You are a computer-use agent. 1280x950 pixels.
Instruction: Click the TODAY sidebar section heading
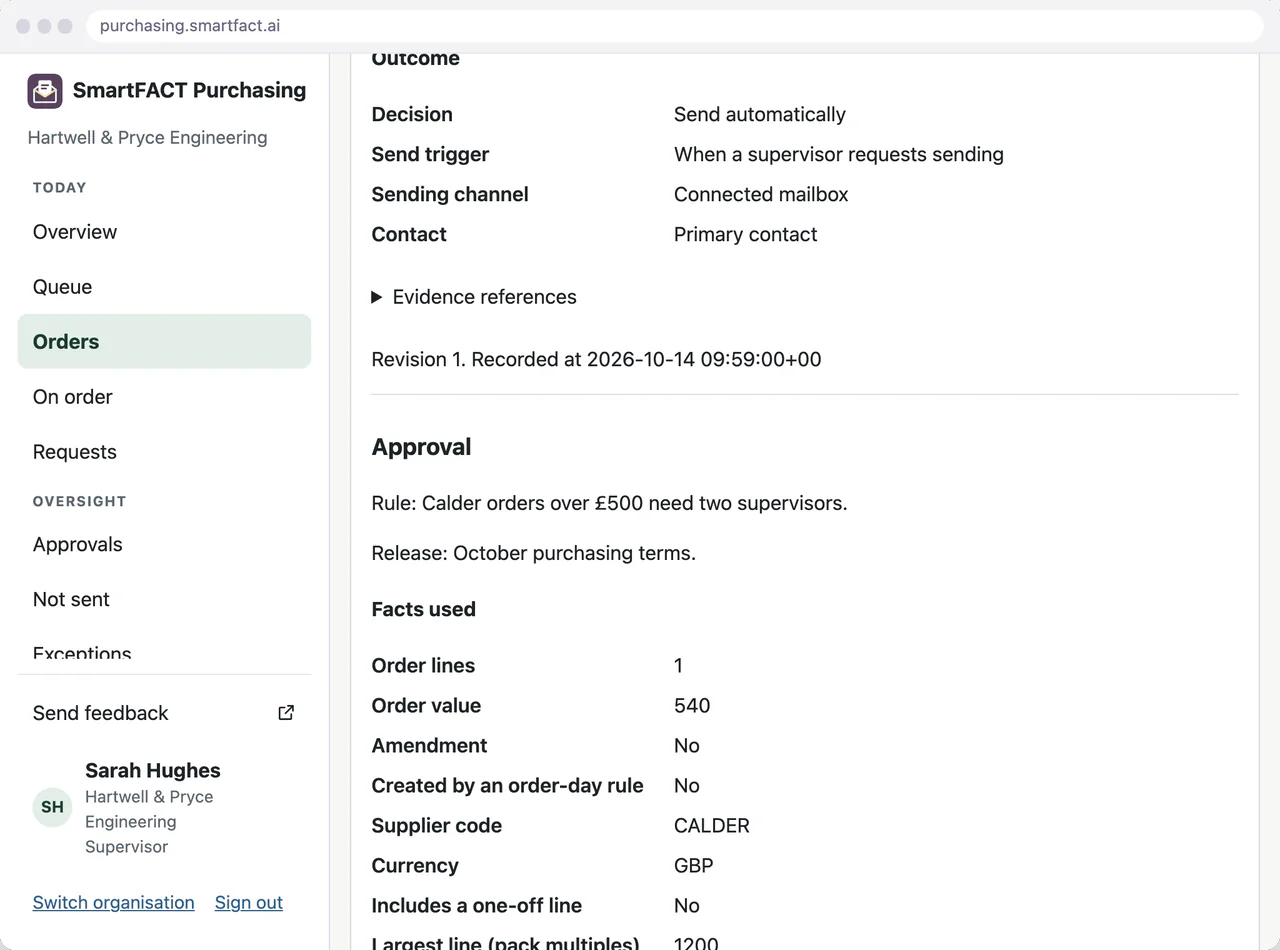(60, 188)
